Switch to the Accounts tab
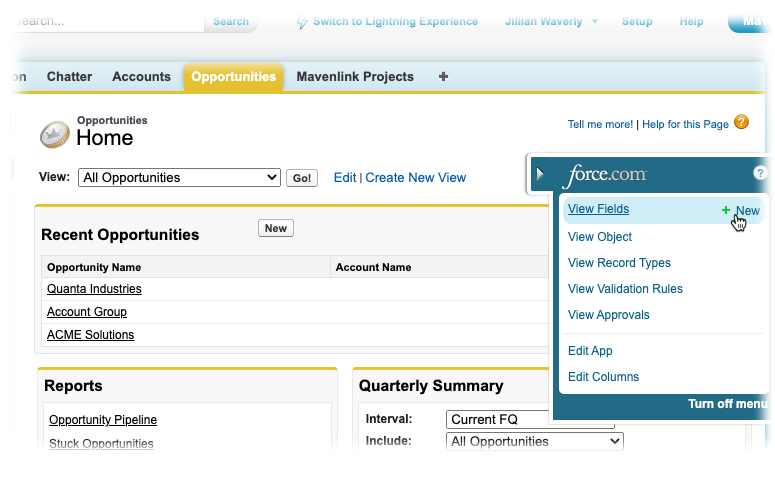 click(x=141, y=77)
